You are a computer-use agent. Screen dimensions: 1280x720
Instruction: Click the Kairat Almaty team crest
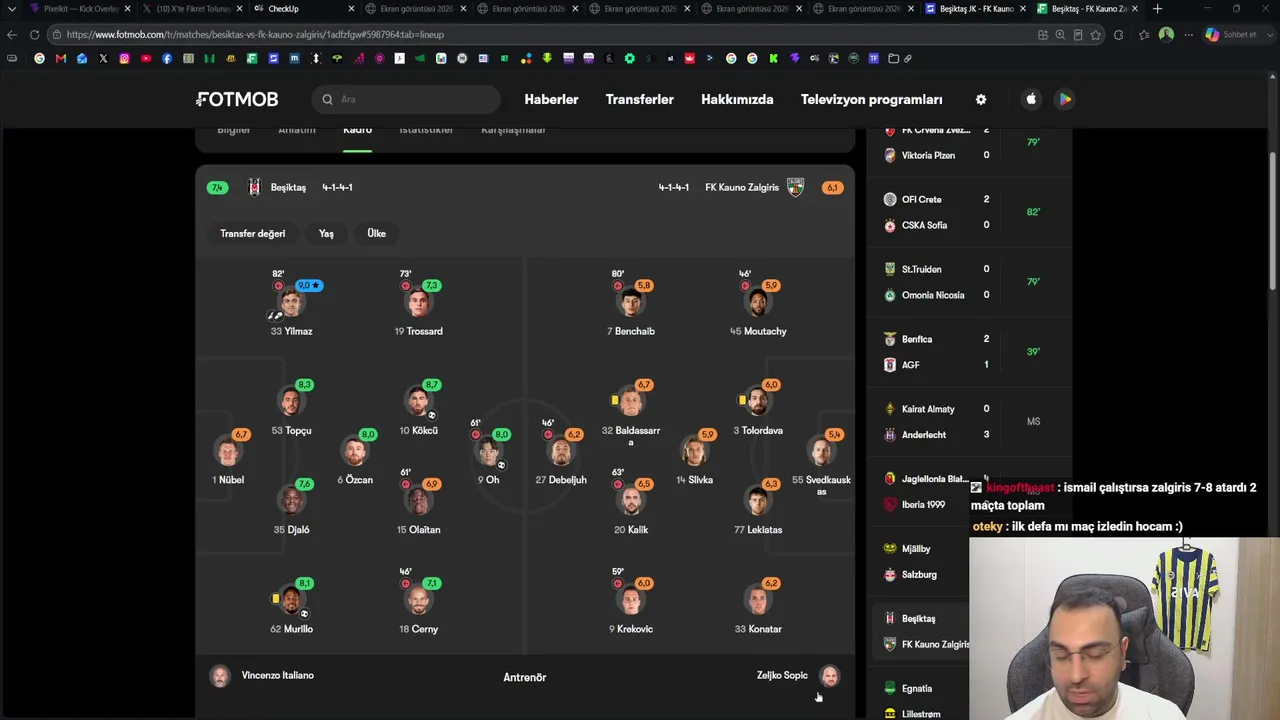tap(890, 409)
